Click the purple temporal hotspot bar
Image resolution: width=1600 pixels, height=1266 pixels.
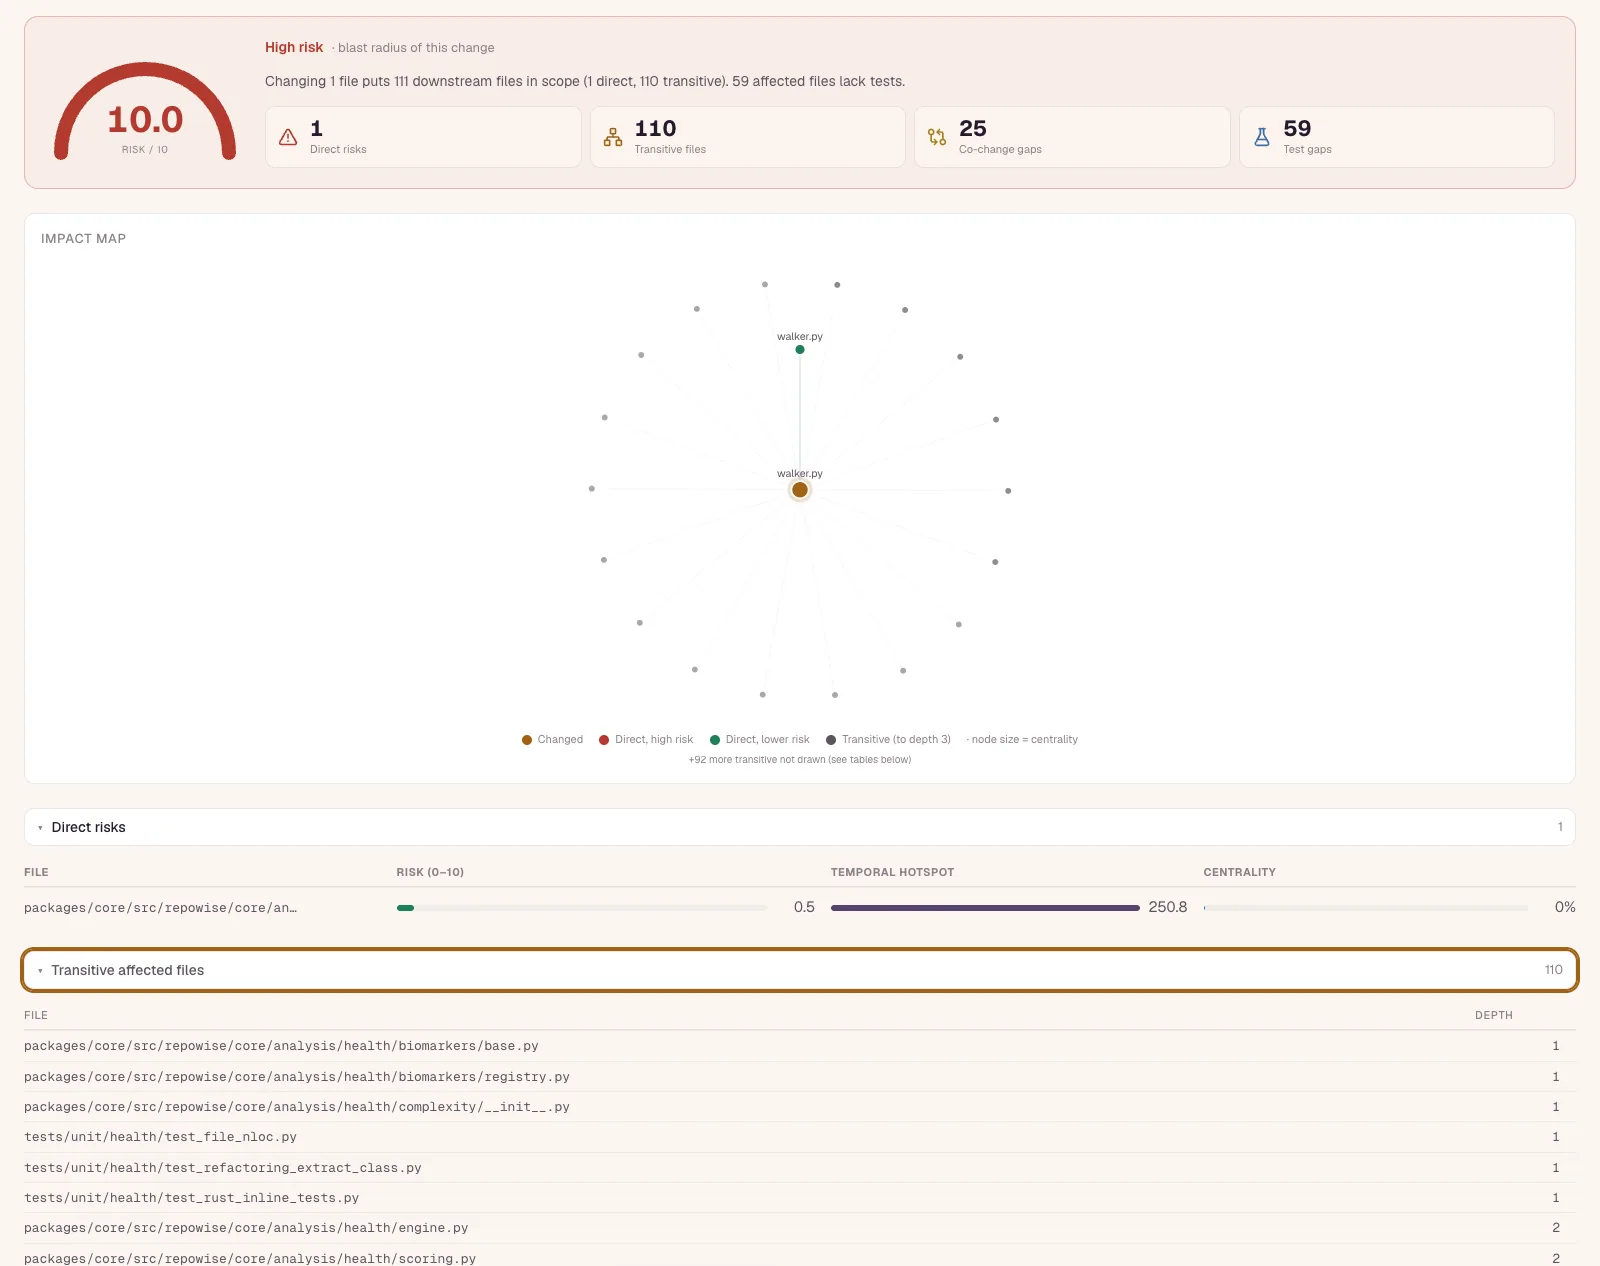(x=985, y=908)
